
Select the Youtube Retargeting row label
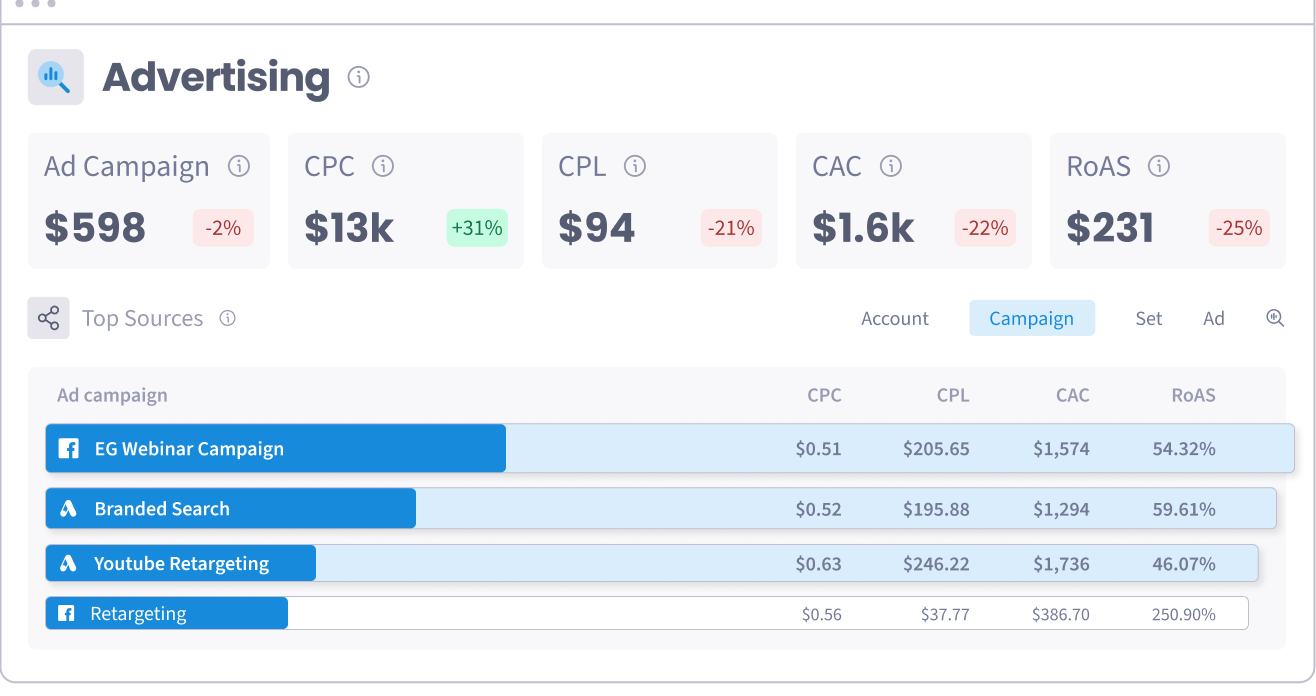click(181, 564)
